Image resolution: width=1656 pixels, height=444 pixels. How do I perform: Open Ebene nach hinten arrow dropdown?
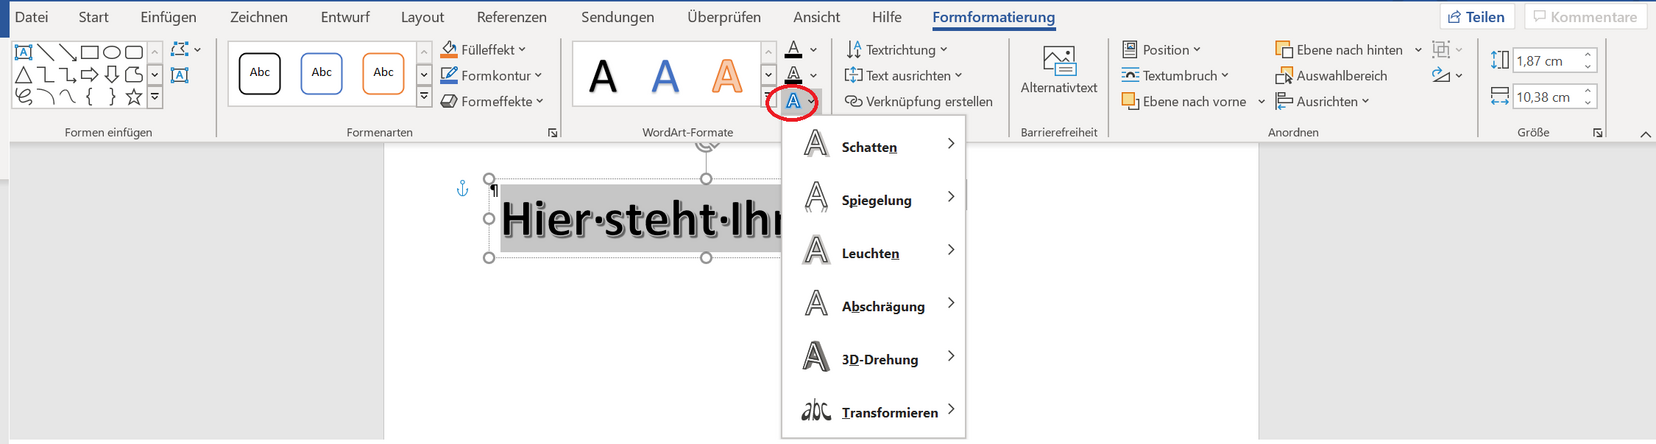[1418, 50]
